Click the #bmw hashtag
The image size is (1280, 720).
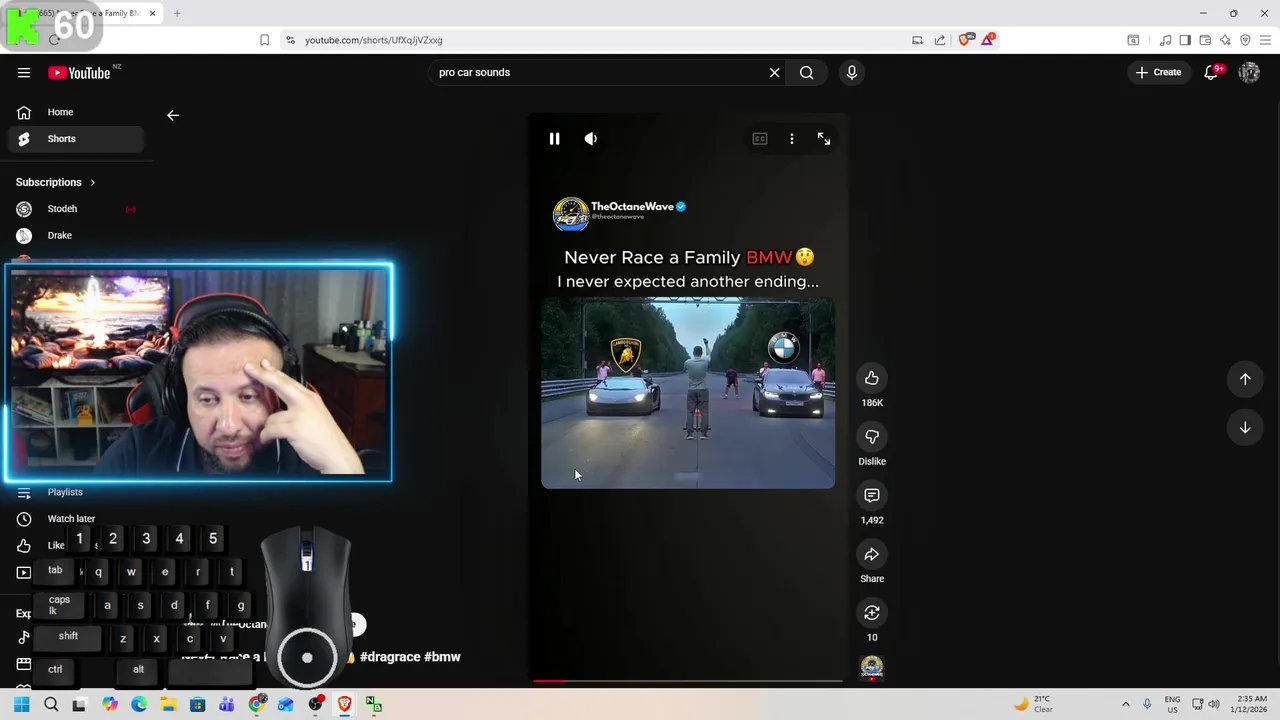click(x=442, y=657)
